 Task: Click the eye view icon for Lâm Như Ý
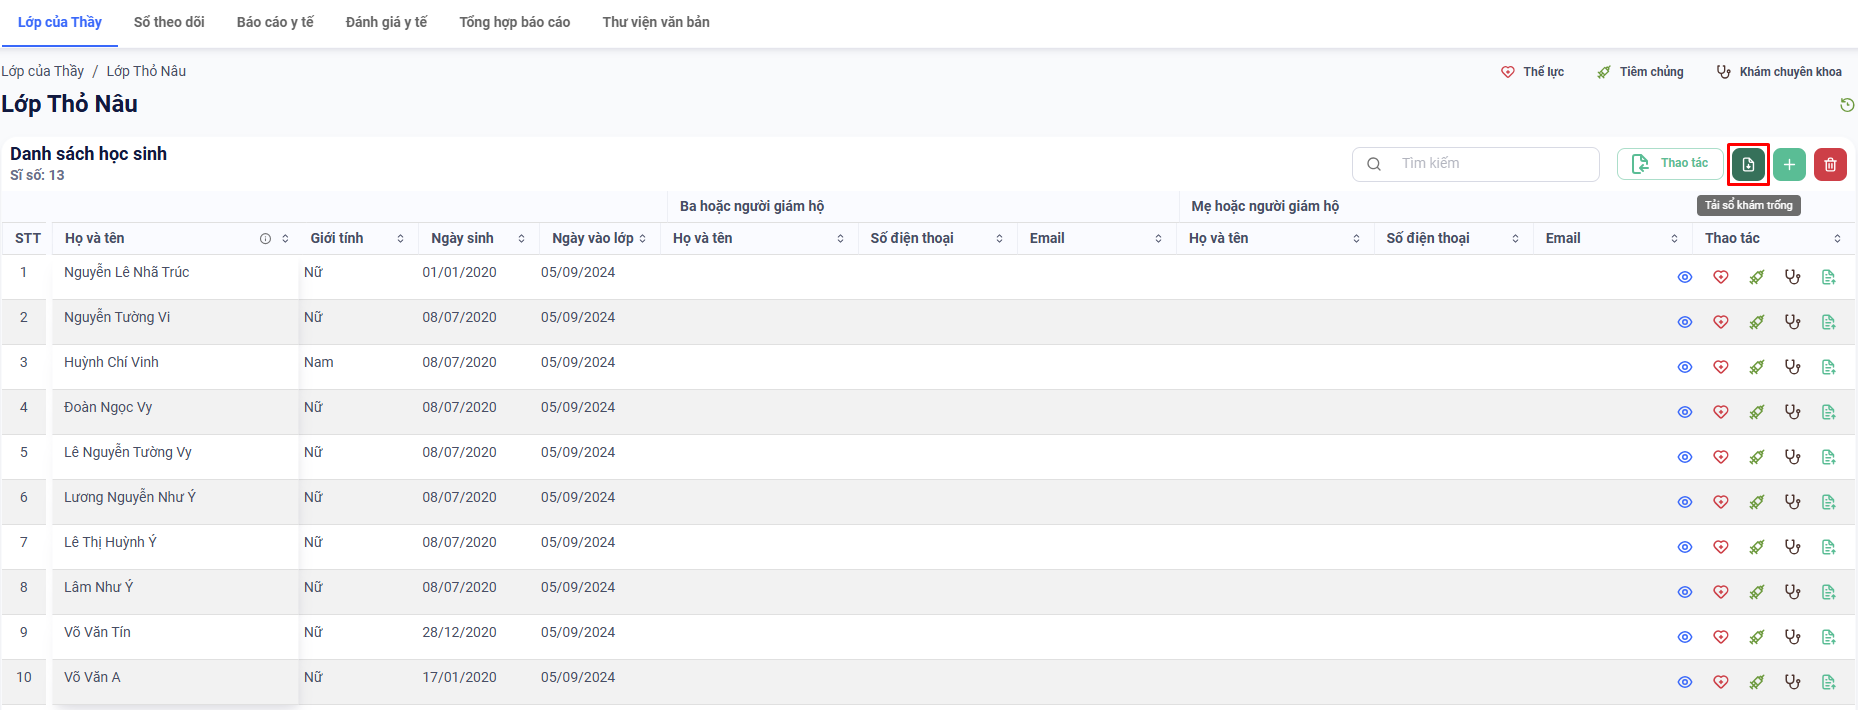[x=1684, y=592]
